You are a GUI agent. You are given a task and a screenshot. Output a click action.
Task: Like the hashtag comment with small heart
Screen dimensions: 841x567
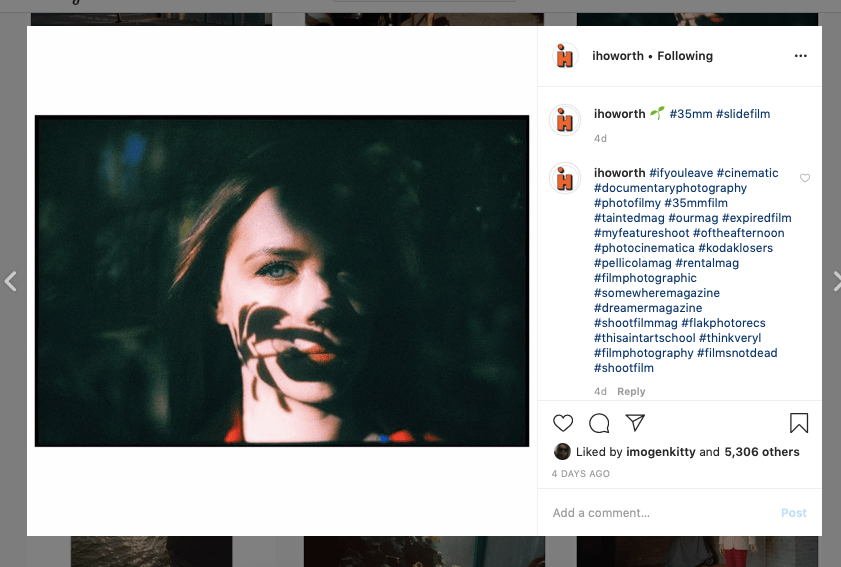click(x=805, y=178)
